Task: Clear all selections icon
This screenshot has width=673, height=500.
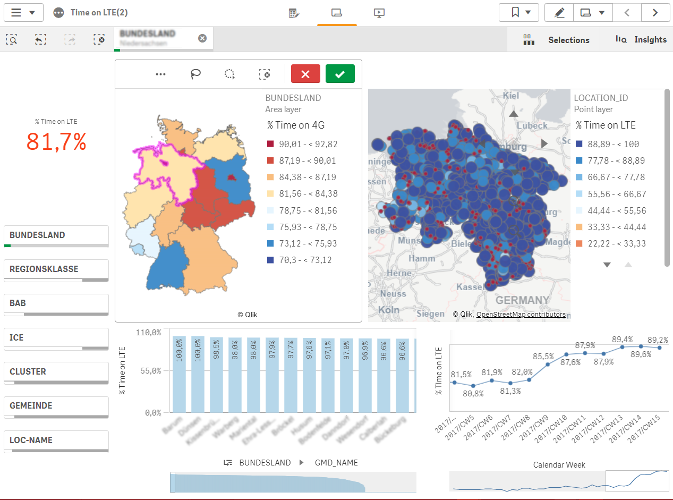Action: (x=99, y=39)
